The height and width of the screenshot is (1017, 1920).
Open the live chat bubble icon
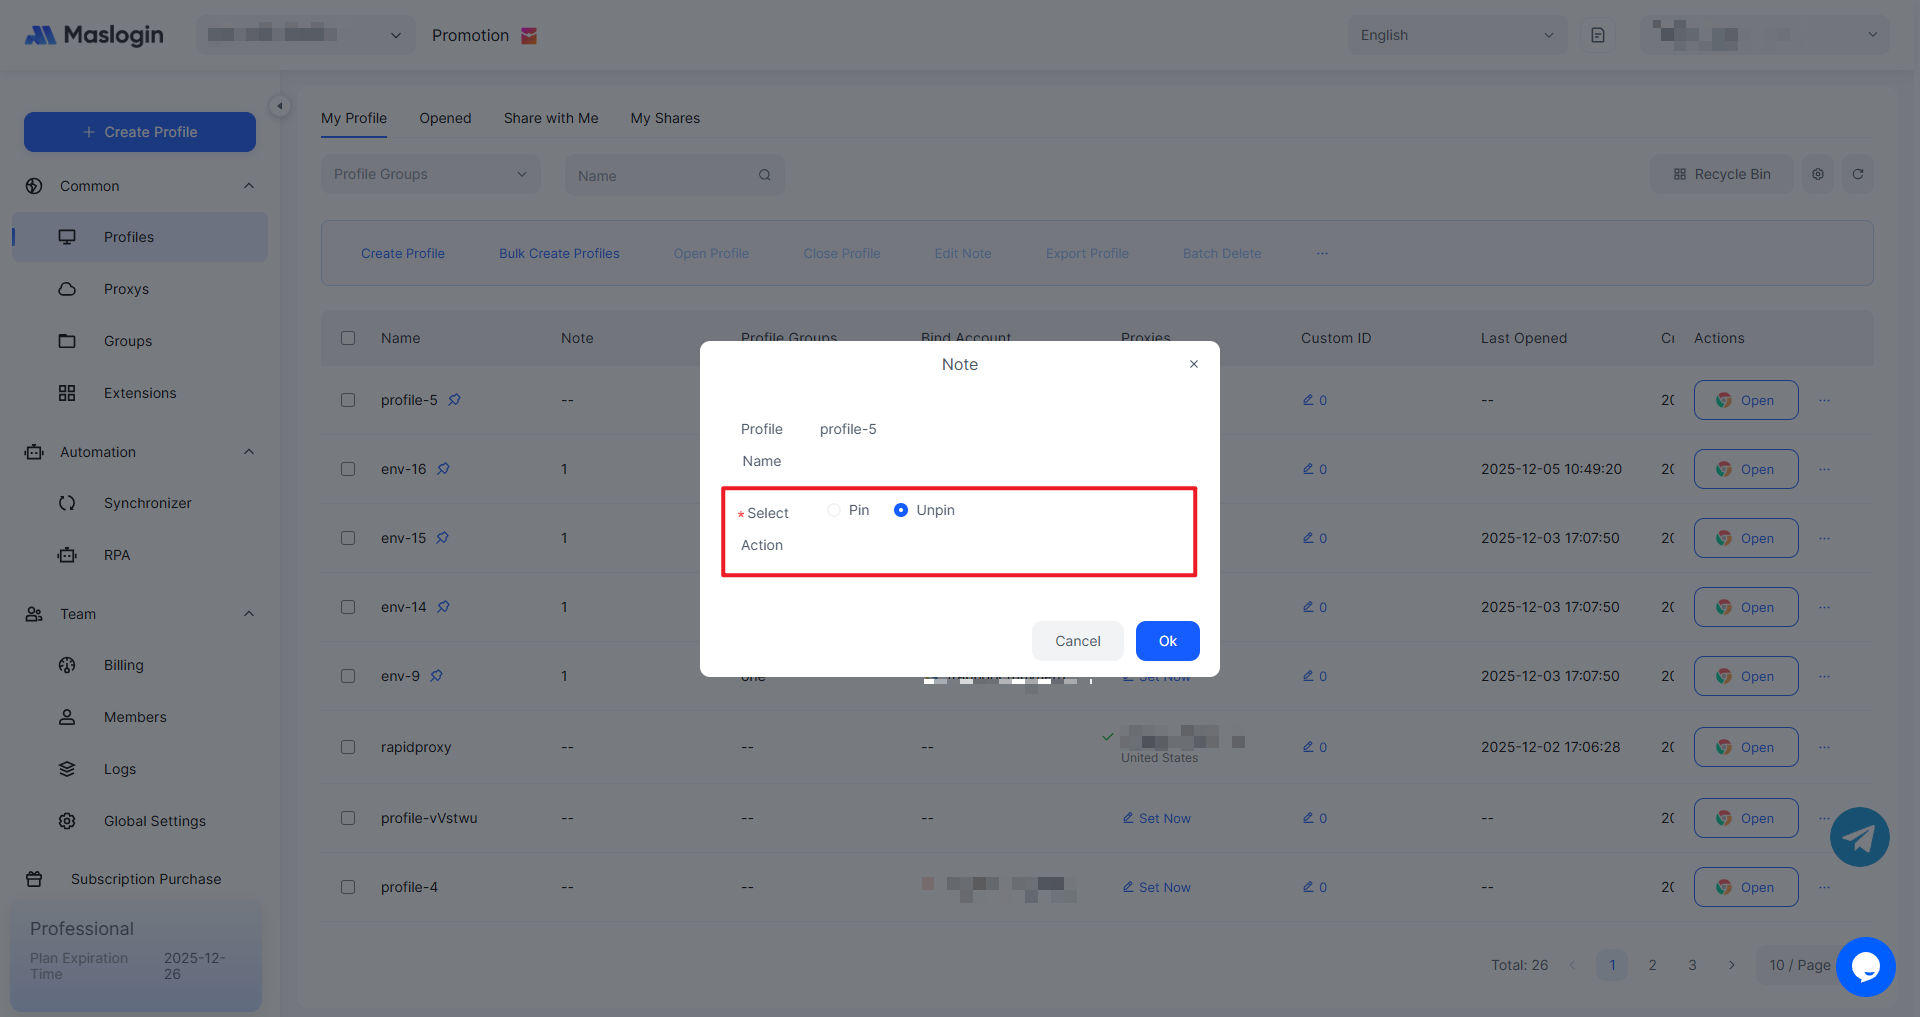(1865, 966)
